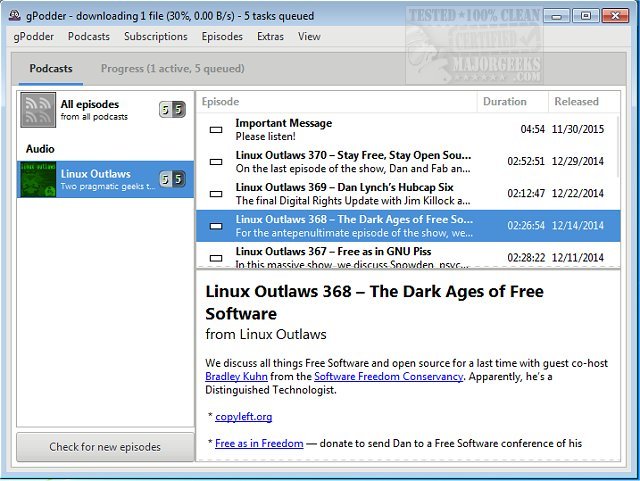Image resolution: width=640 pixels, height=481 pixels.
Task: Select All episodes in the podcast list
Action: [x=105, y=110]
